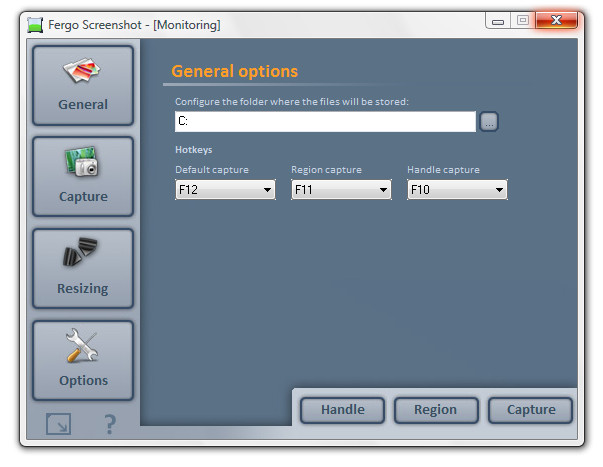Expand the Default capture hotkey dropdown
This screenshot has height=467, width=603.
tap(225, 190)
